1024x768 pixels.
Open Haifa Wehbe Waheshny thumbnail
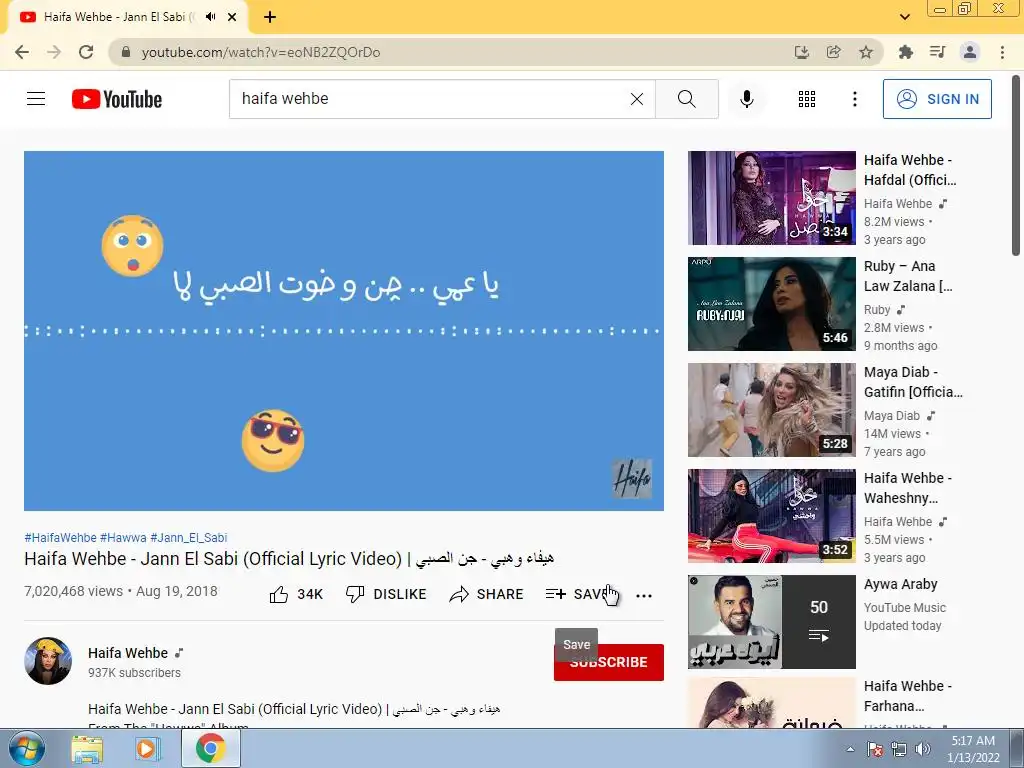(771, 516)
